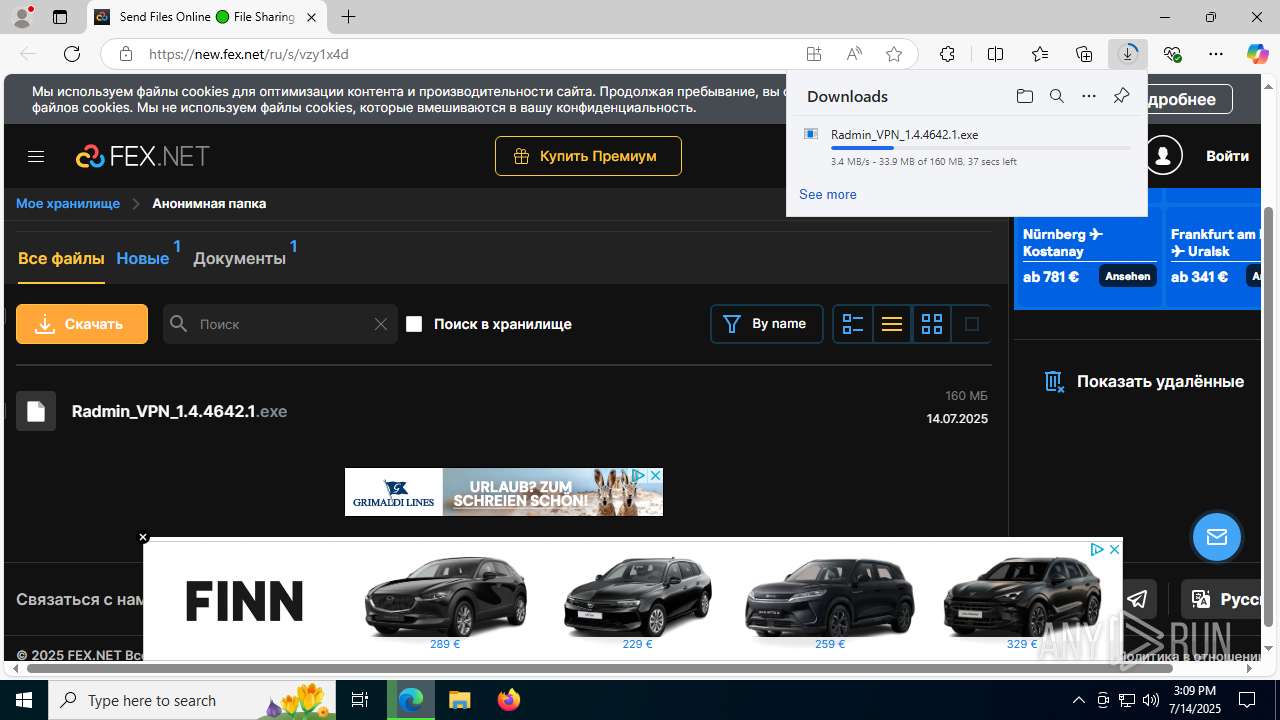1280x720 pixels.
Task: Close the Grimaldi Lines ad
Action: point(655,476)
